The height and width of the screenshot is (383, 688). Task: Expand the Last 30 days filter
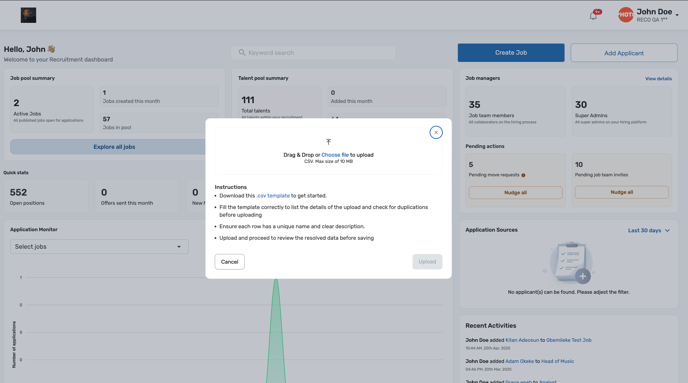tap(649, 230)
